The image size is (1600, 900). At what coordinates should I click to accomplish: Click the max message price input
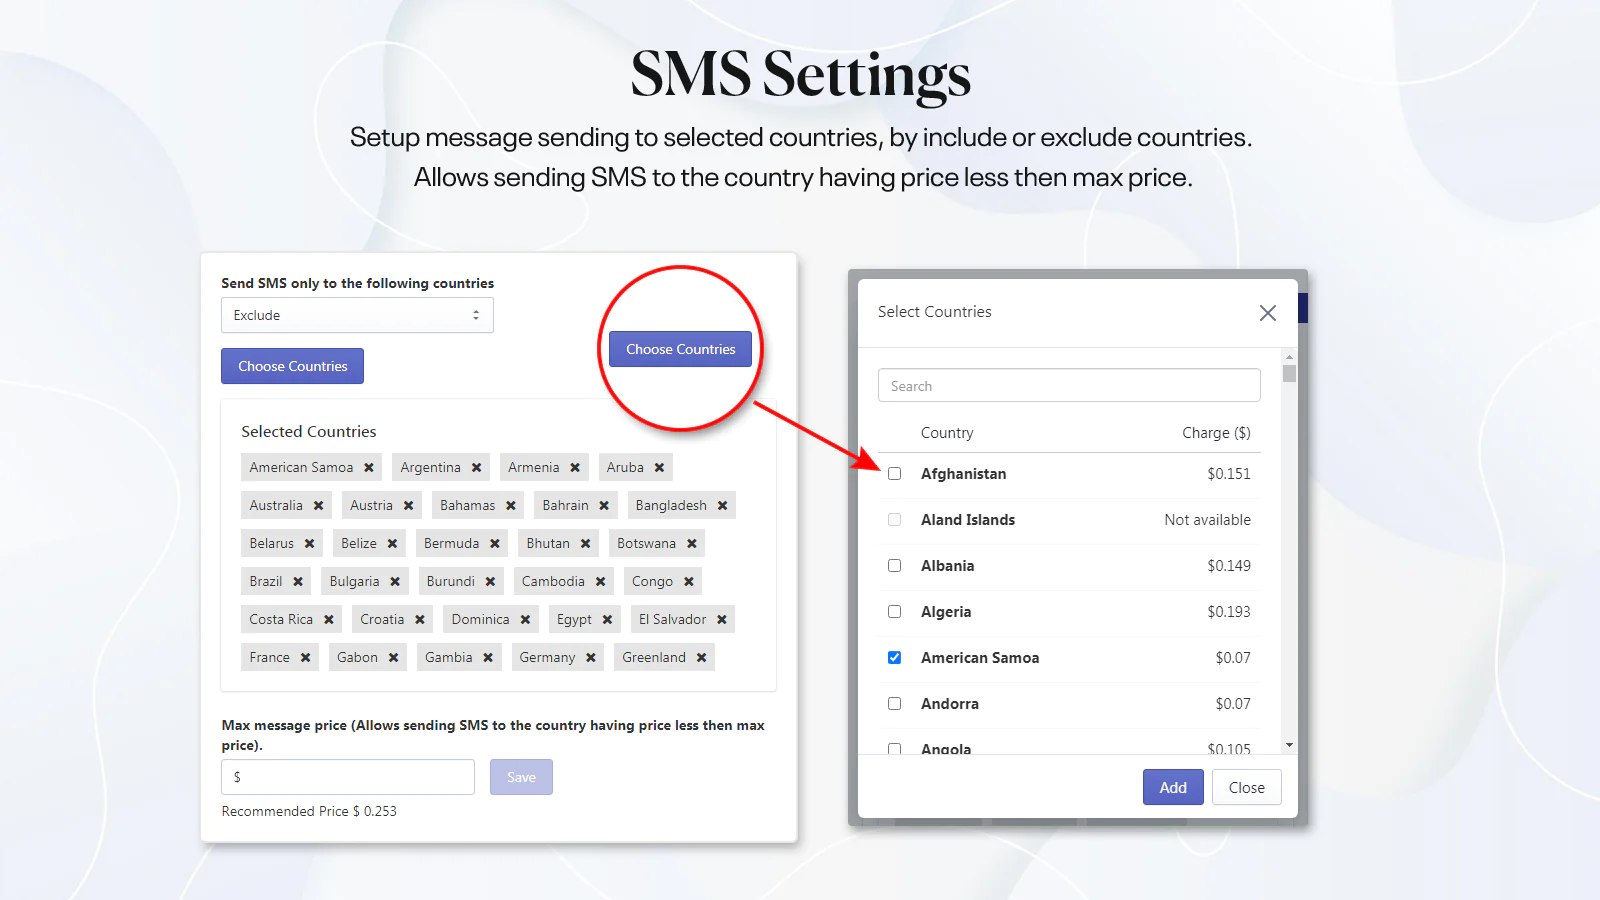(348, 777)
